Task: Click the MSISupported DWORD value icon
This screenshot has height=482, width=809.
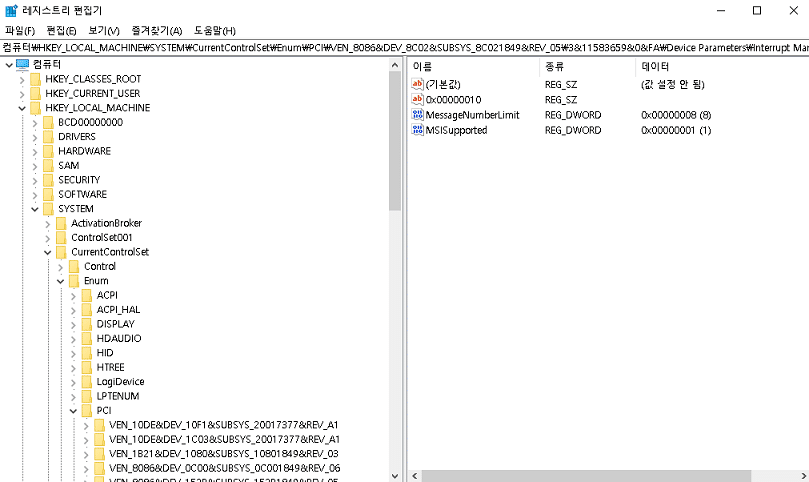Action: (x=418, y=130)
